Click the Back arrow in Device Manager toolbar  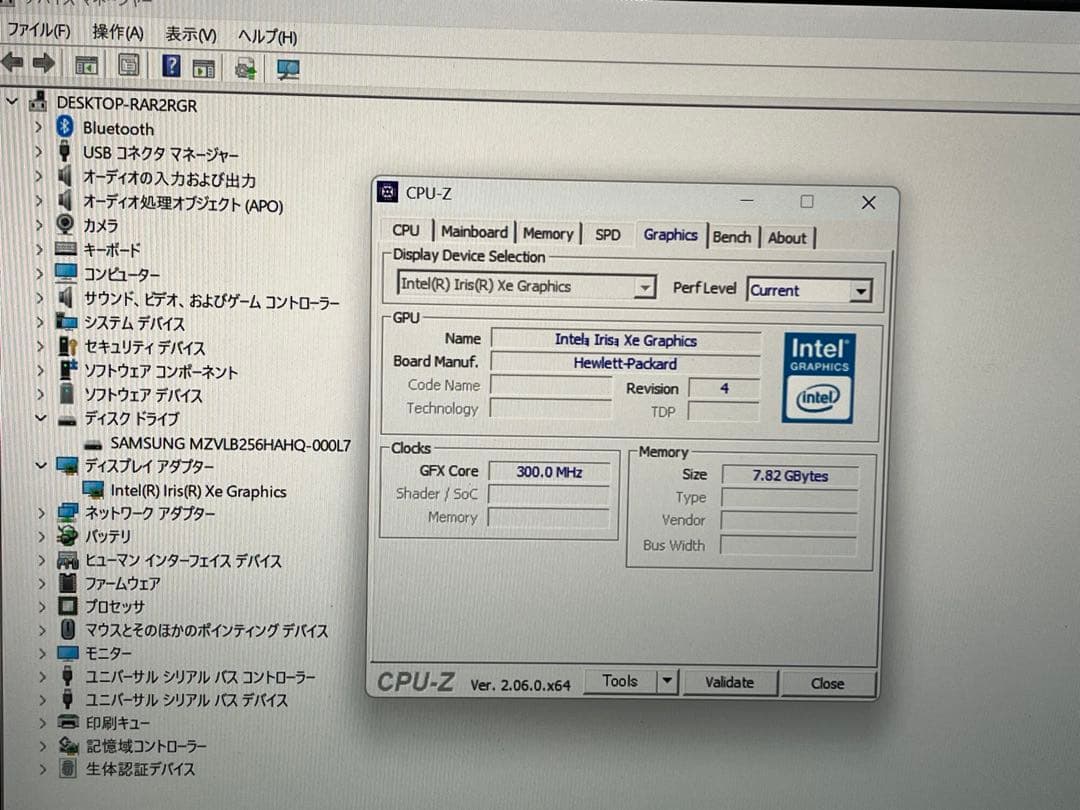12,63
